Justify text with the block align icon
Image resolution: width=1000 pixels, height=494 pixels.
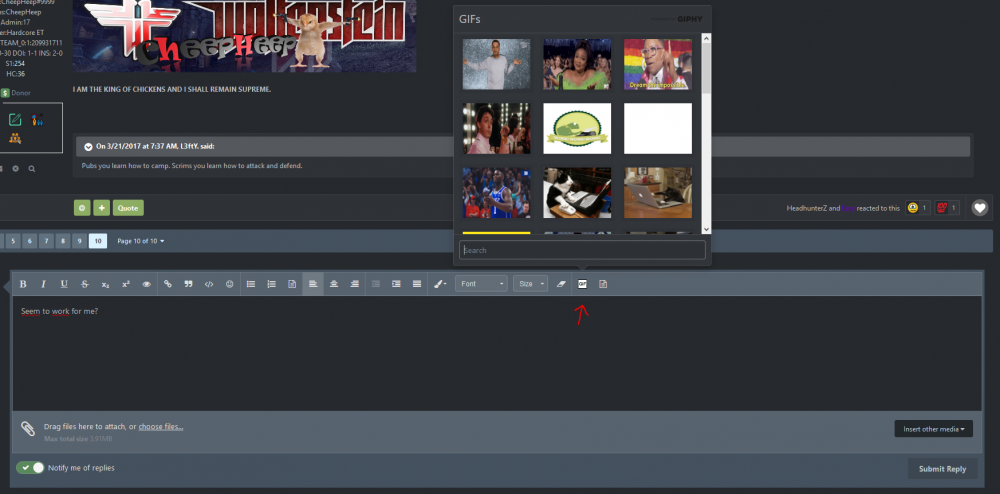tap(416, 284)
